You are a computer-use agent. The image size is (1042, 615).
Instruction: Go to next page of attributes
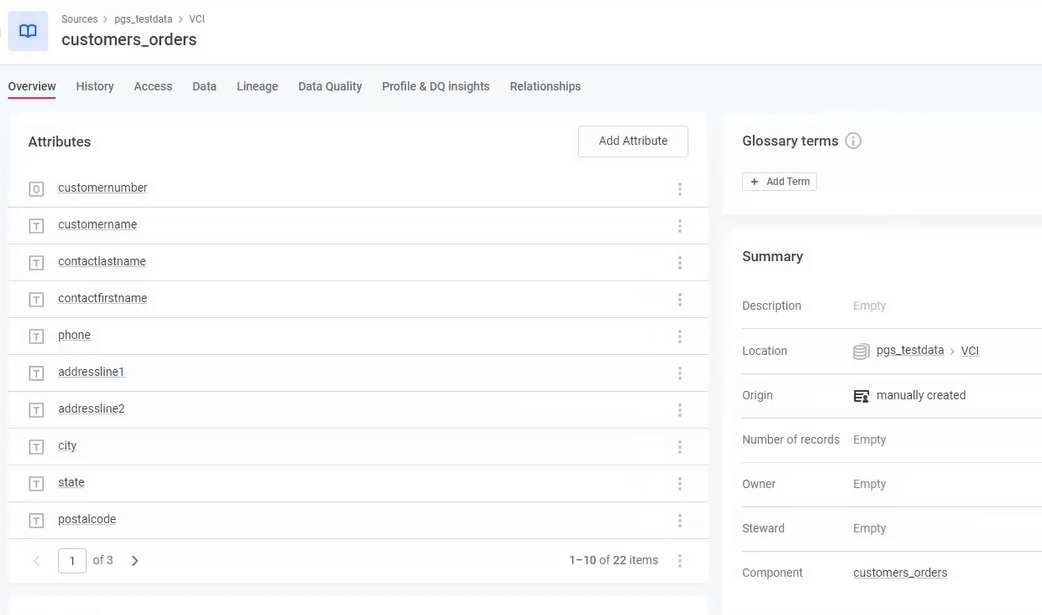135,561
